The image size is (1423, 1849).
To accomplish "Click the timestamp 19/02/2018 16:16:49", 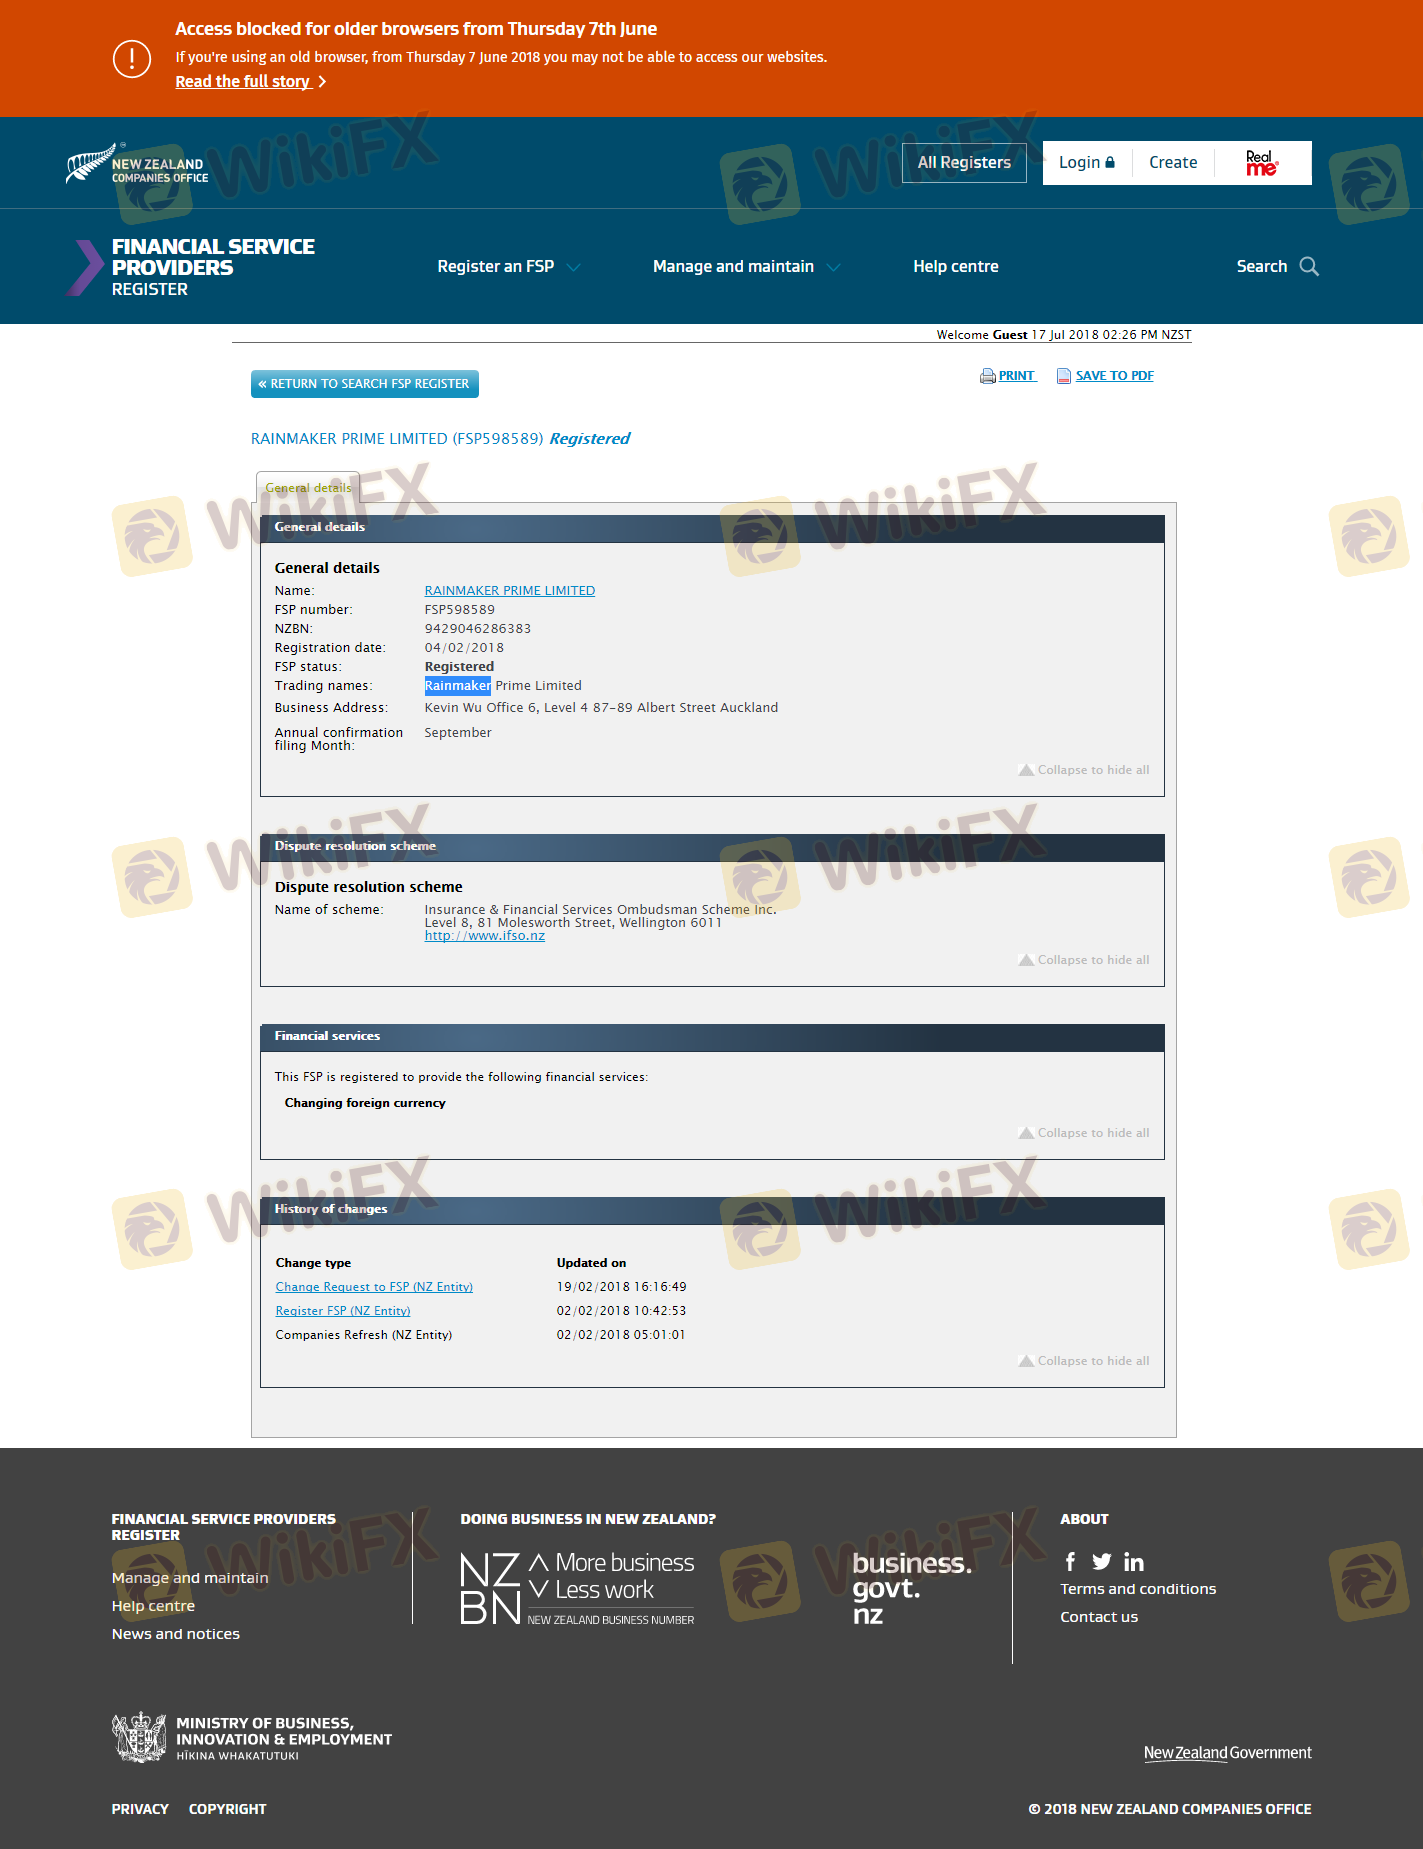I will 622,1287.
